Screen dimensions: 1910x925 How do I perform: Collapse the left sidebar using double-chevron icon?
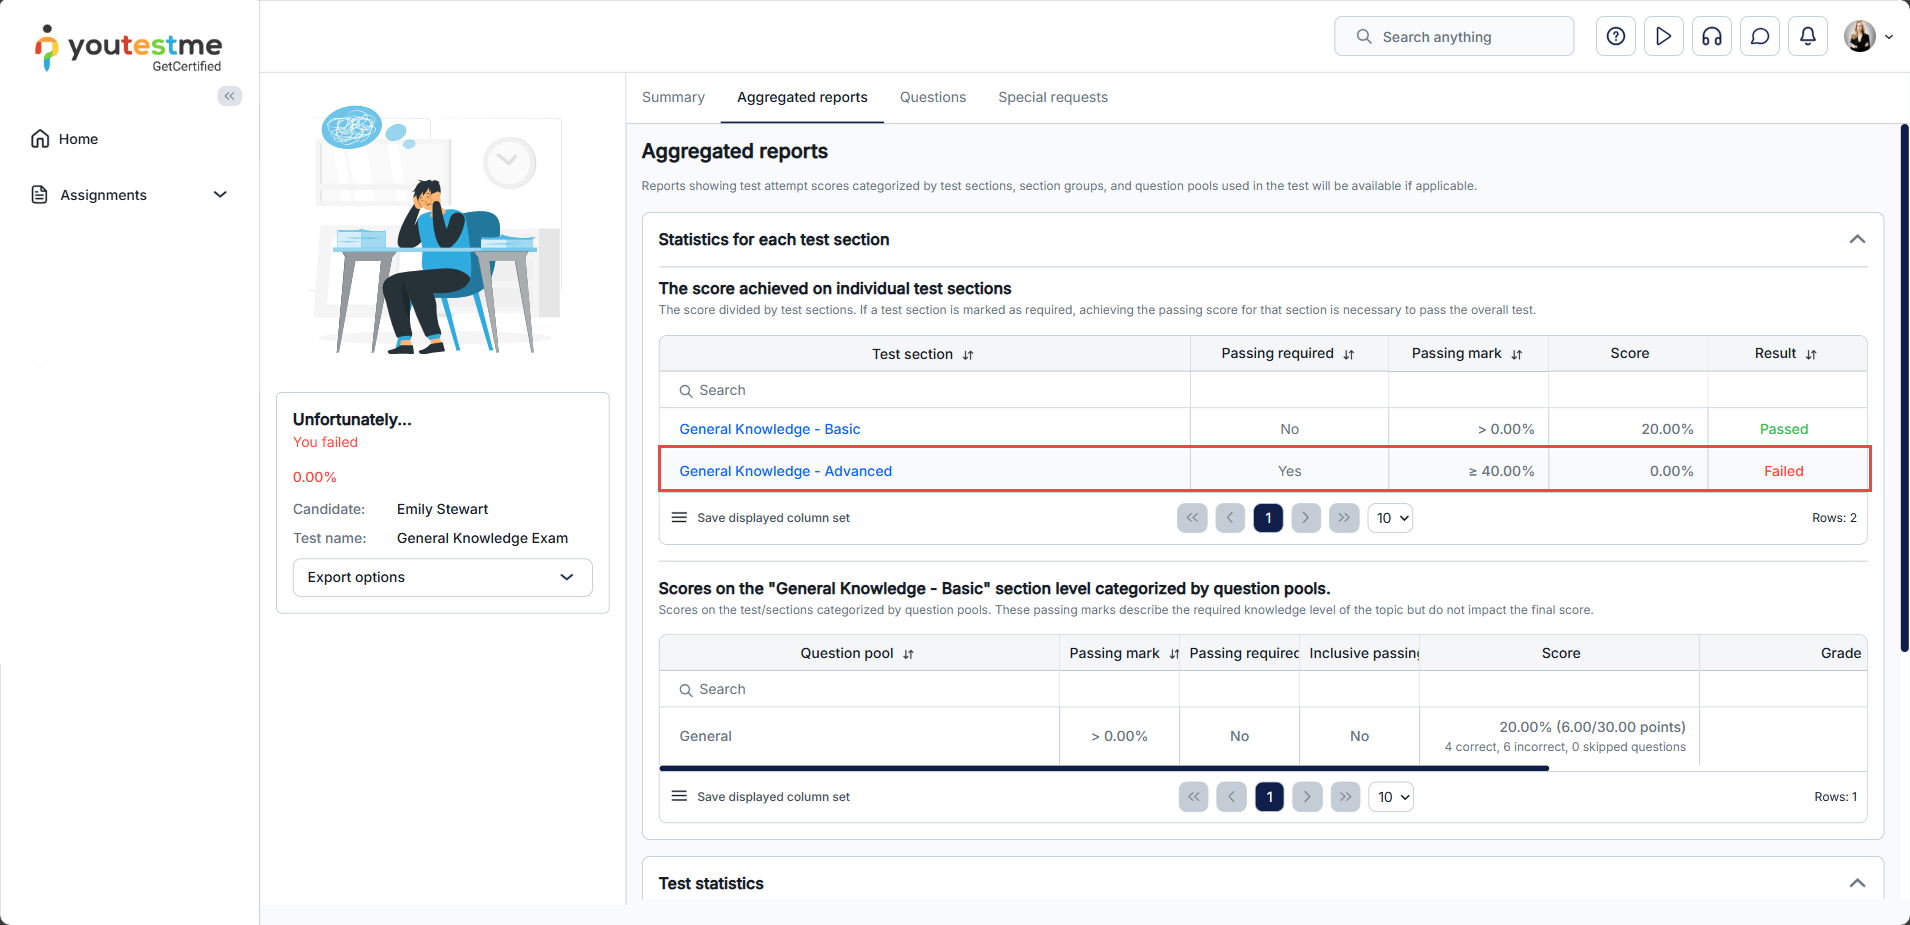tap(230, 96)
